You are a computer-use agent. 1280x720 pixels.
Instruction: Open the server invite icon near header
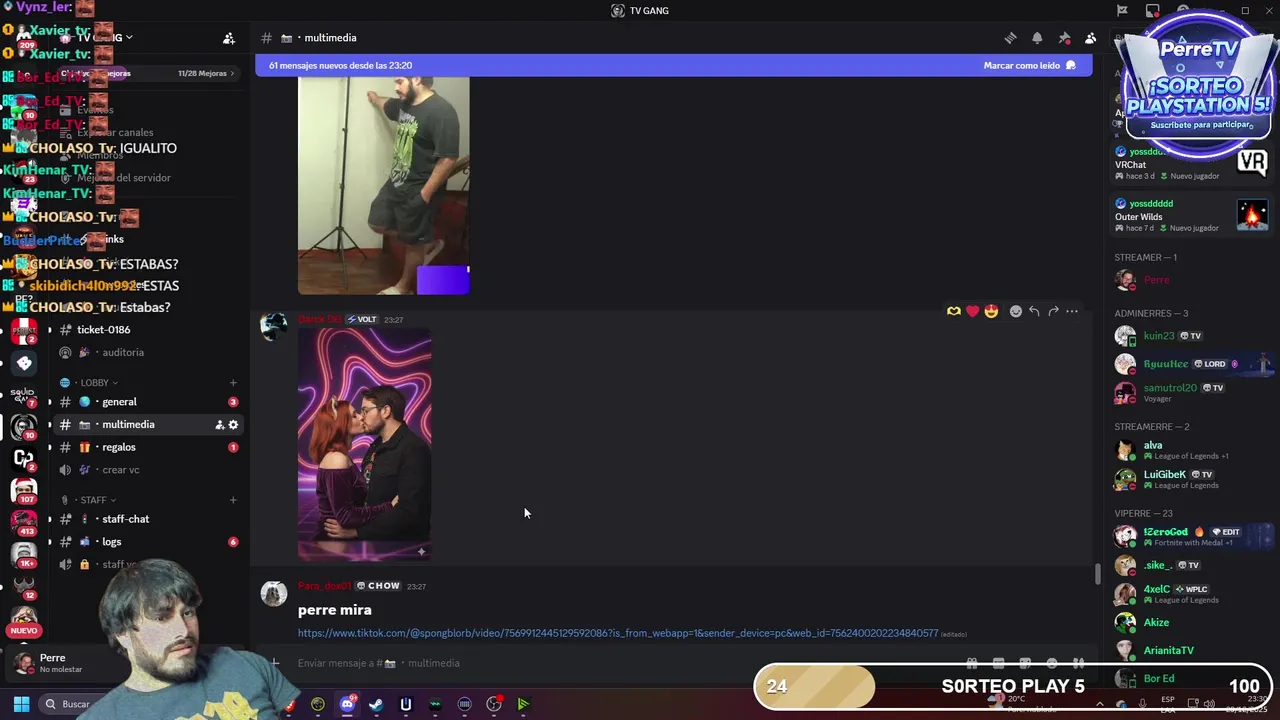click(x=229, y=38)
